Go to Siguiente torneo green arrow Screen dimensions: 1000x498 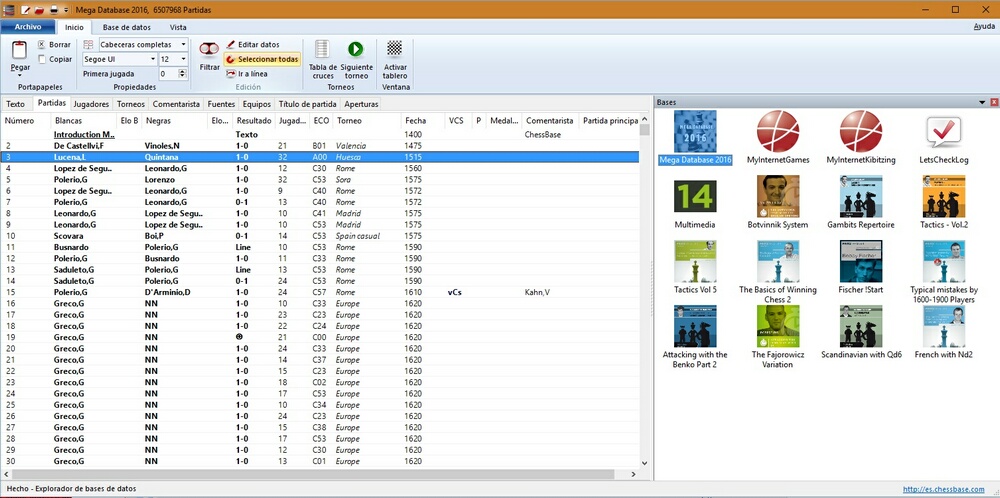tap(356, 49)
